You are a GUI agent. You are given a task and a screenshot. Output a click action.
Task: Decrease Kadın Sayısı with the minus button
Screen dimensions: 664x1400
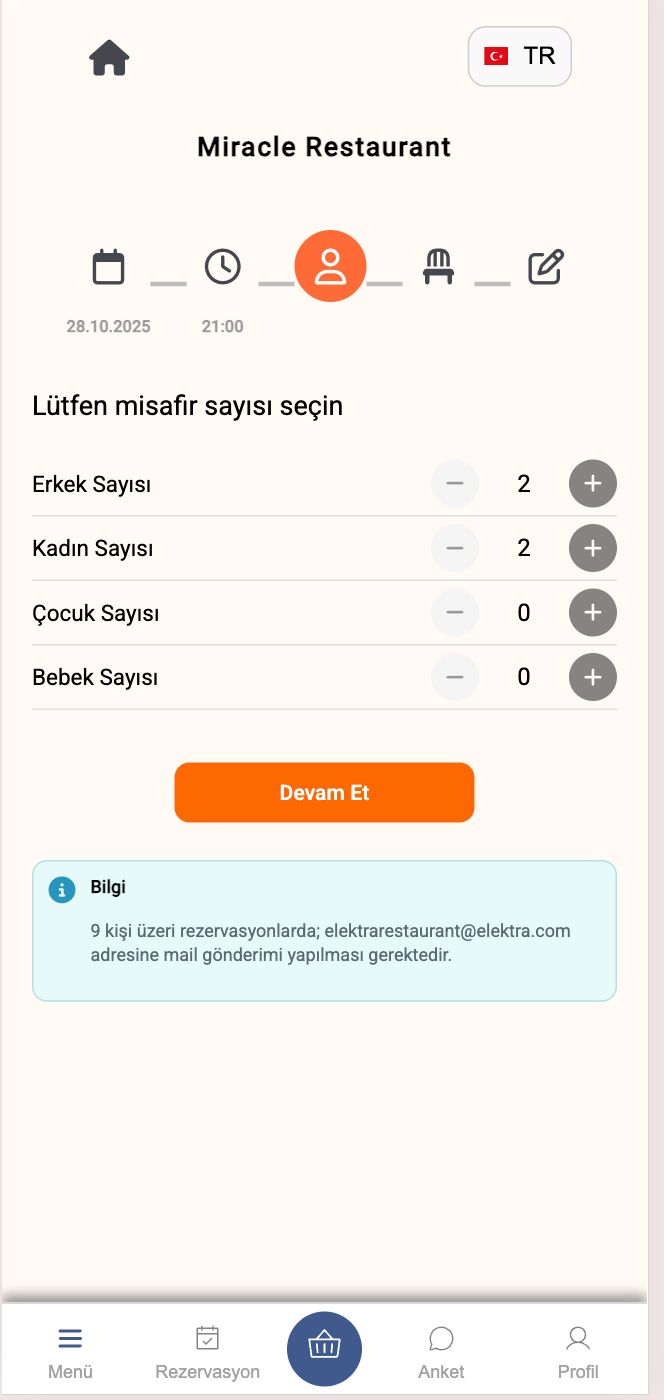(x=454, y=548)
